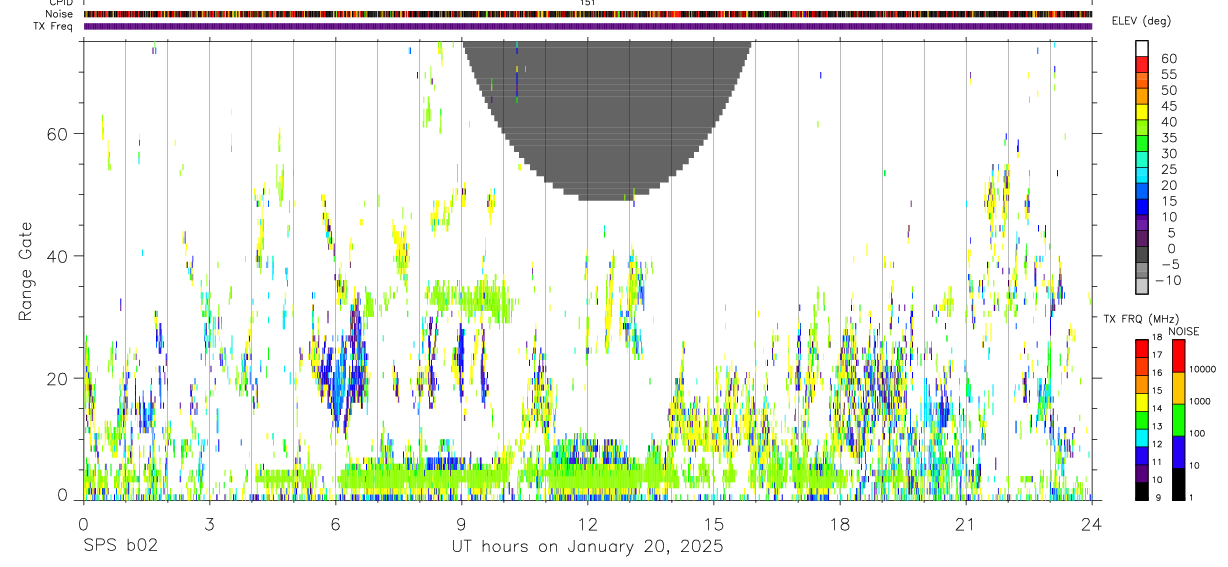The height and width of the screenshot is (567, 1228).
Task: Click the 18 tick on the UT hours axis
Action: pos(839,525)
